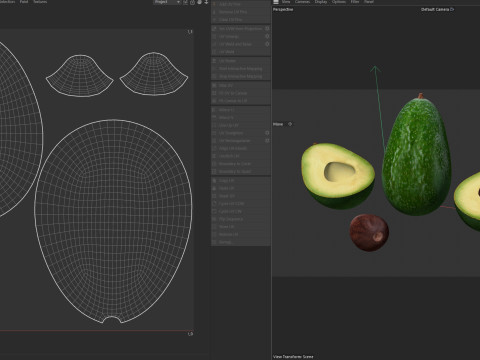Click the whole avocado model in viewport

(417, 157)
